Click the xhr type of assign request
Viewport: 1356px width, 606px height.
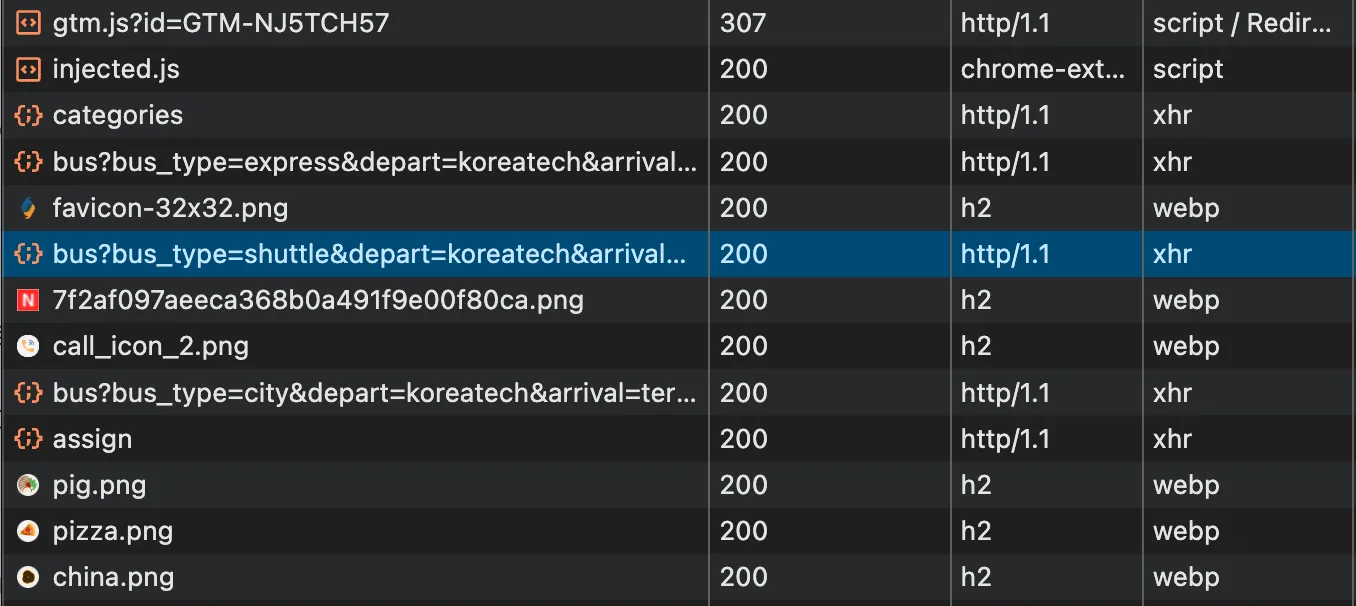(1172, 439)
